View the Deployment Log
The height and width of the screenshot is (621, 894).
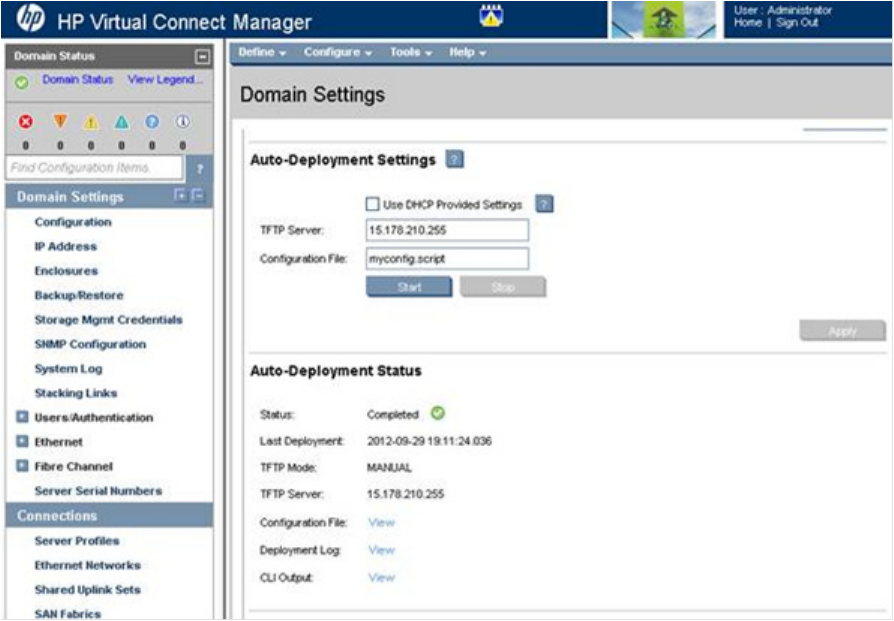pos(381,550)
